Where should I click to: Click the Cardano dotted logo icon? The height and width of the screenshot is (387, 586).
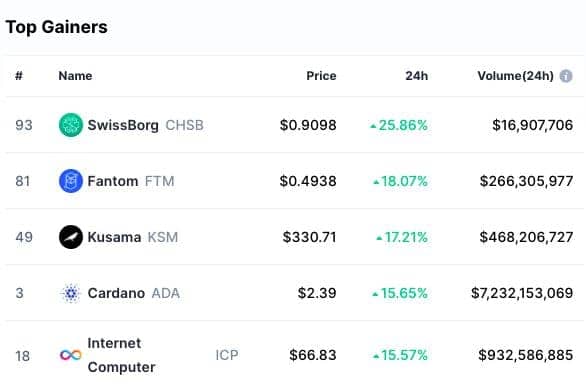point(71,293)
